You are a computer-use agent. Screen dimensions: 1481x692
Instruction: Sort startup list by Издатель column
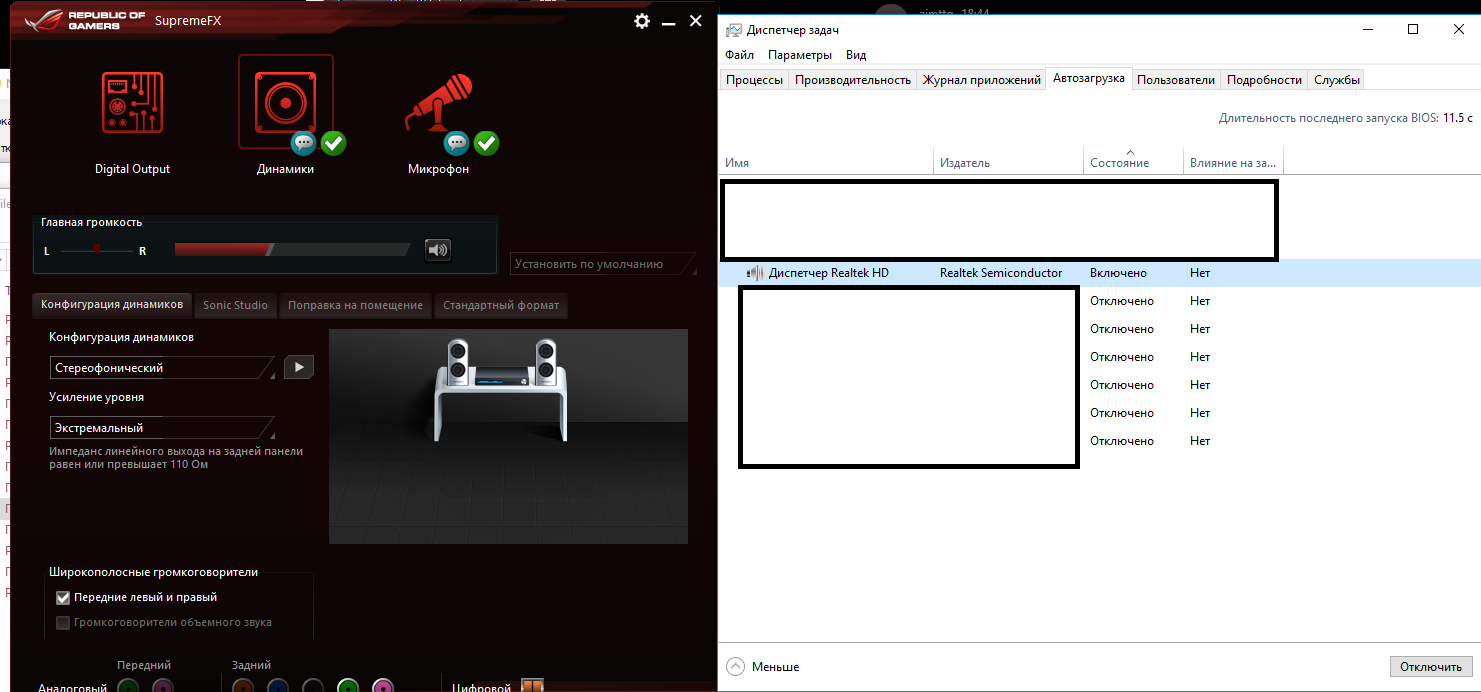click(x=1009, y=162)
